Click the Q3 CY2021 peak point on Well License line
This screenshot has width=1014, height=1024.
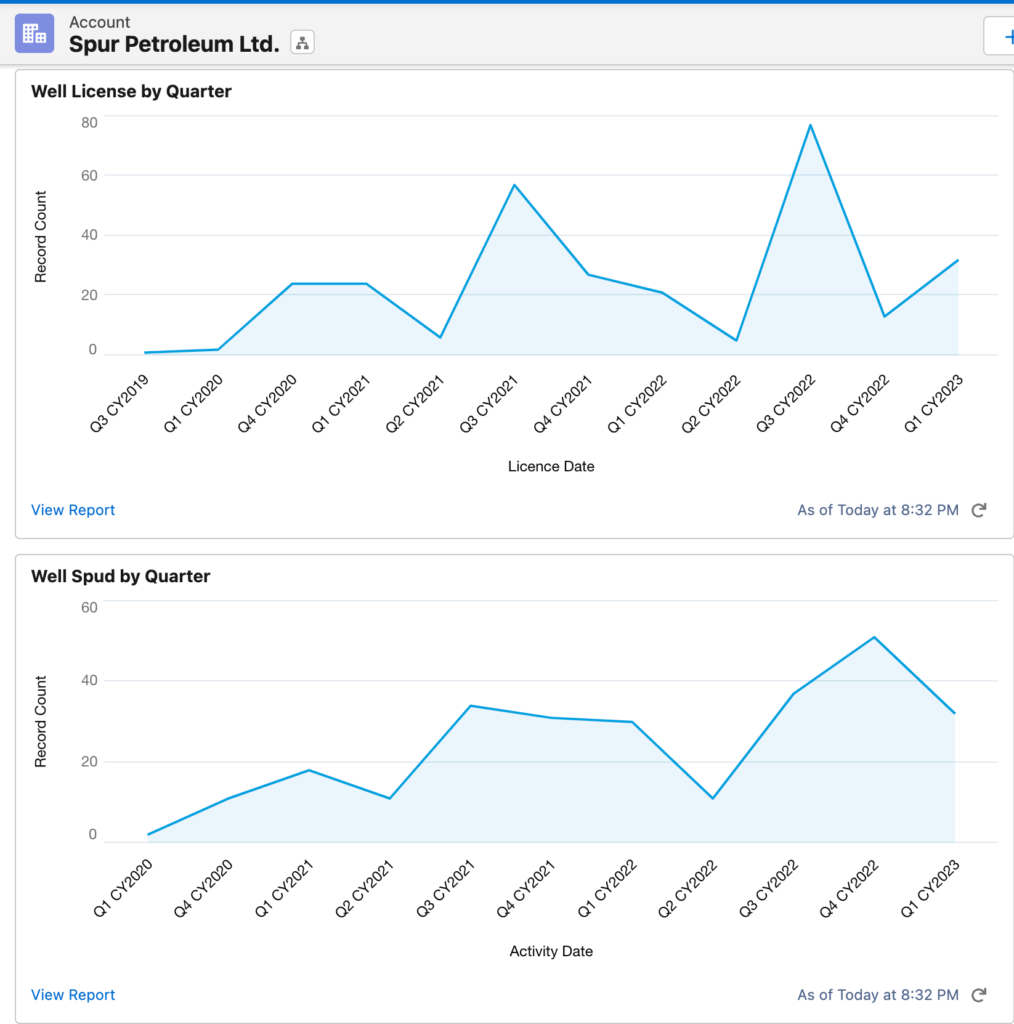515,185
